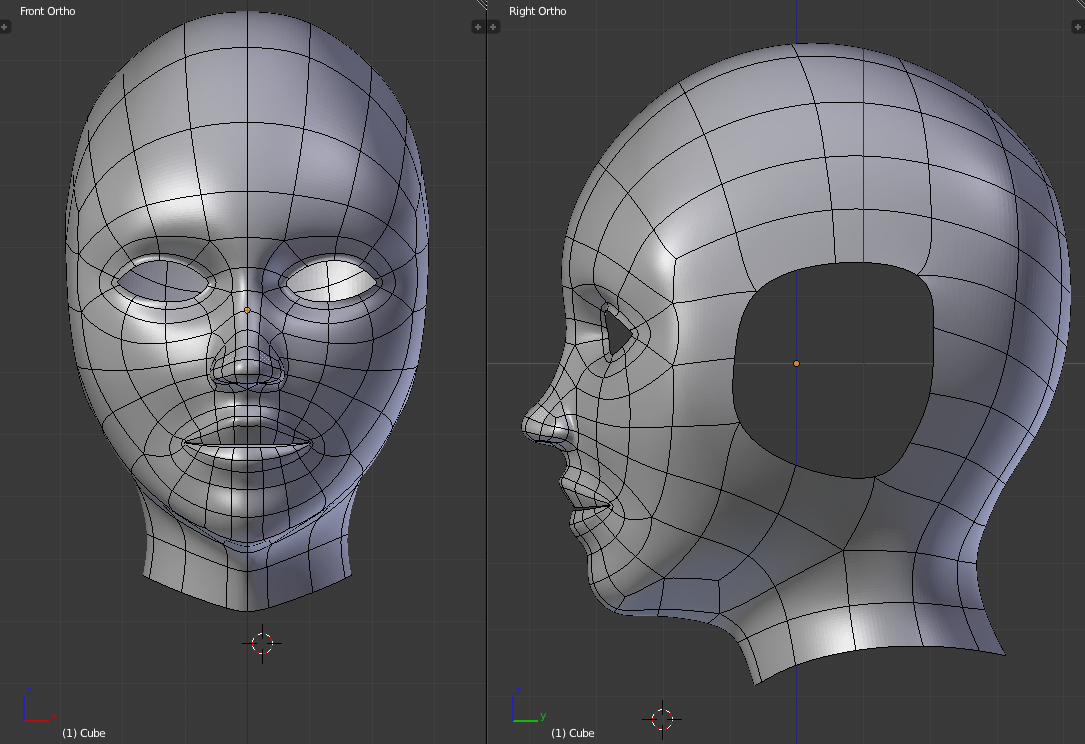Expand the tool shelf in the Front Ortho viewport

5,27
